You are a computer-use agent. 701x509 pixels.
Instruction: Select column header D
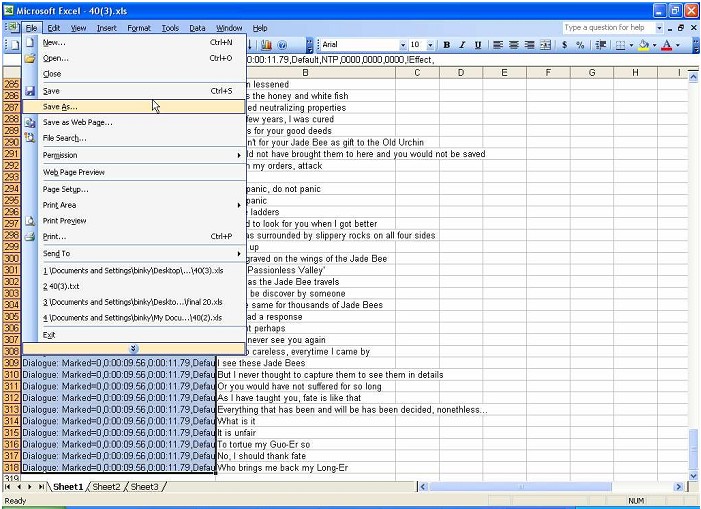pos(460,73)
